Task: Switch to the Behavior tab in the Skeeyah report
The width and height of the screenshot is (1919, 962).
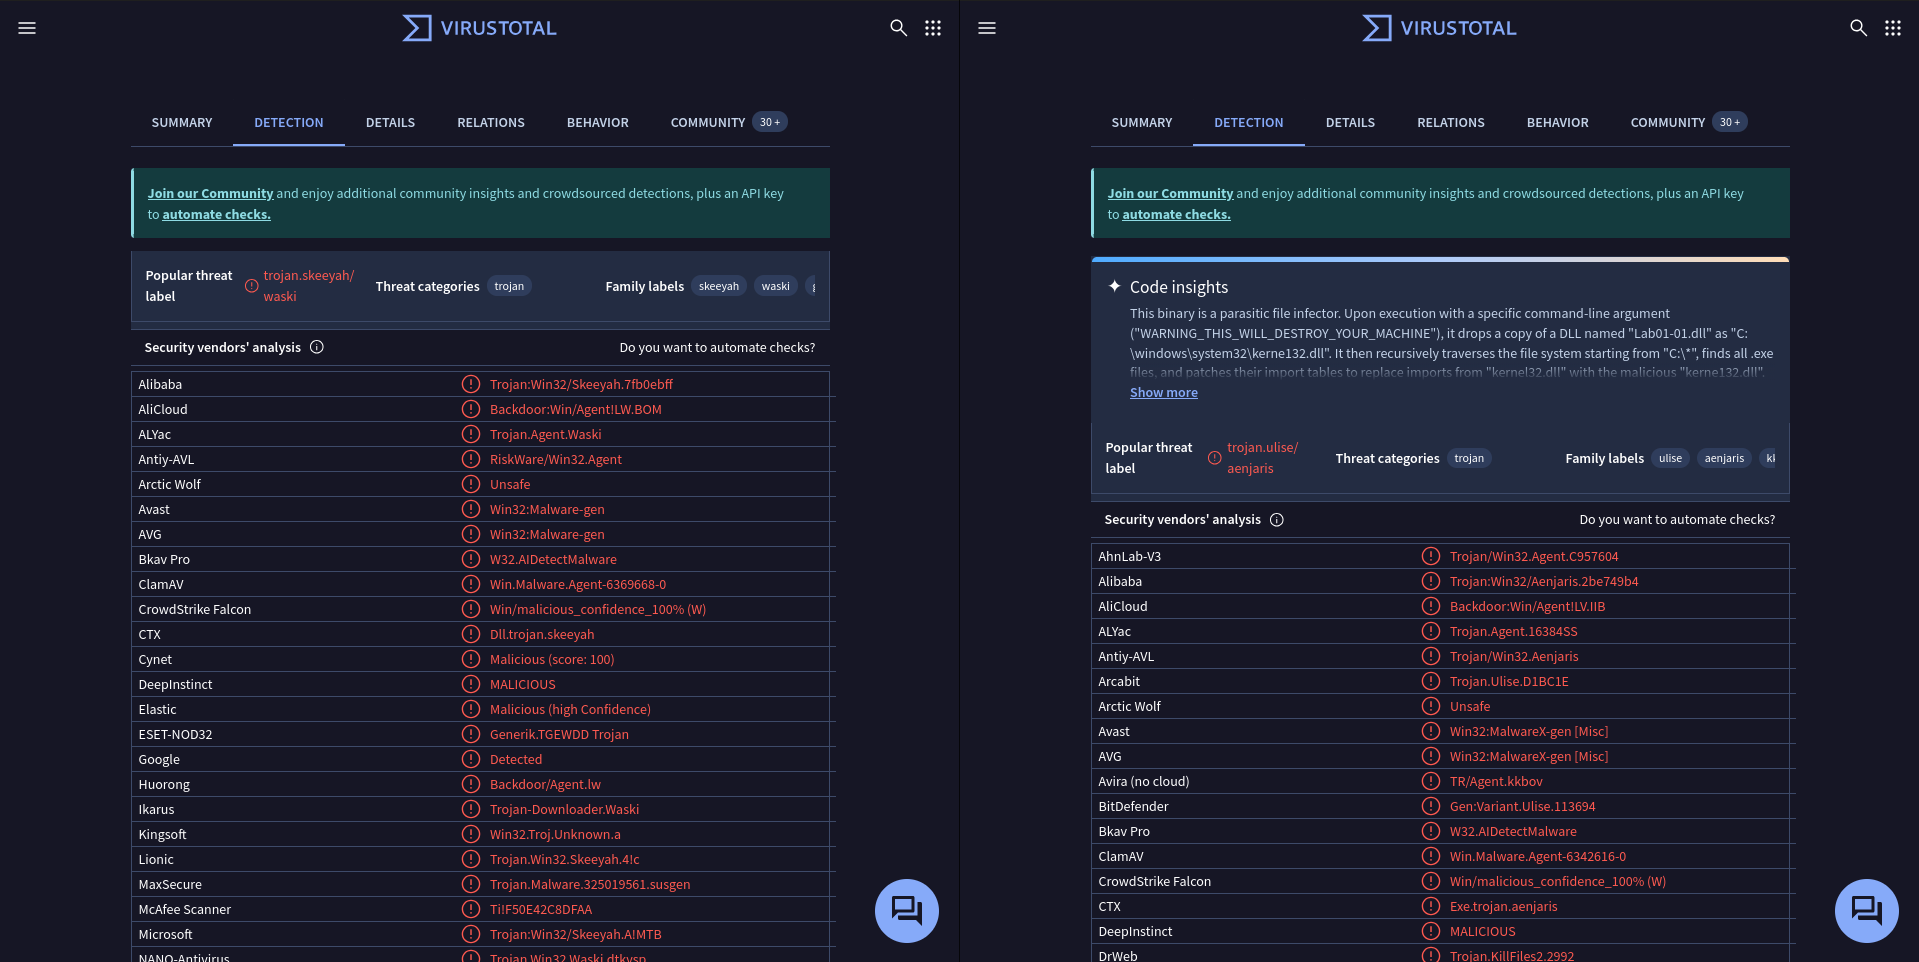Action: click(597, 123)
